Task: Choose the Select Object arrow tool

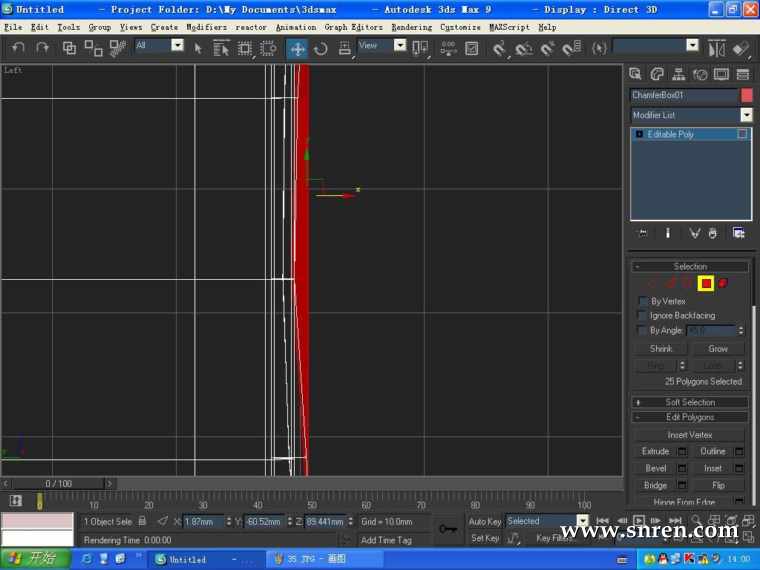Action: [x=198, y=48]
